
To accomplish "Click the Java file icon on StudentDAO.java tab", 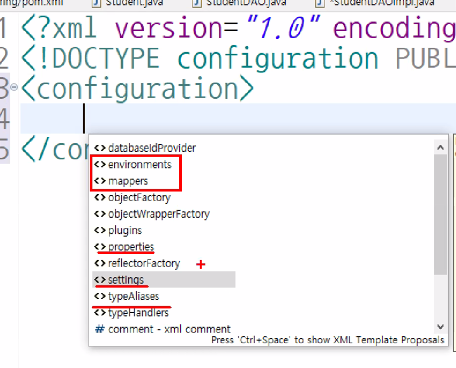I will pyautogui.click(x=197, y=3).
